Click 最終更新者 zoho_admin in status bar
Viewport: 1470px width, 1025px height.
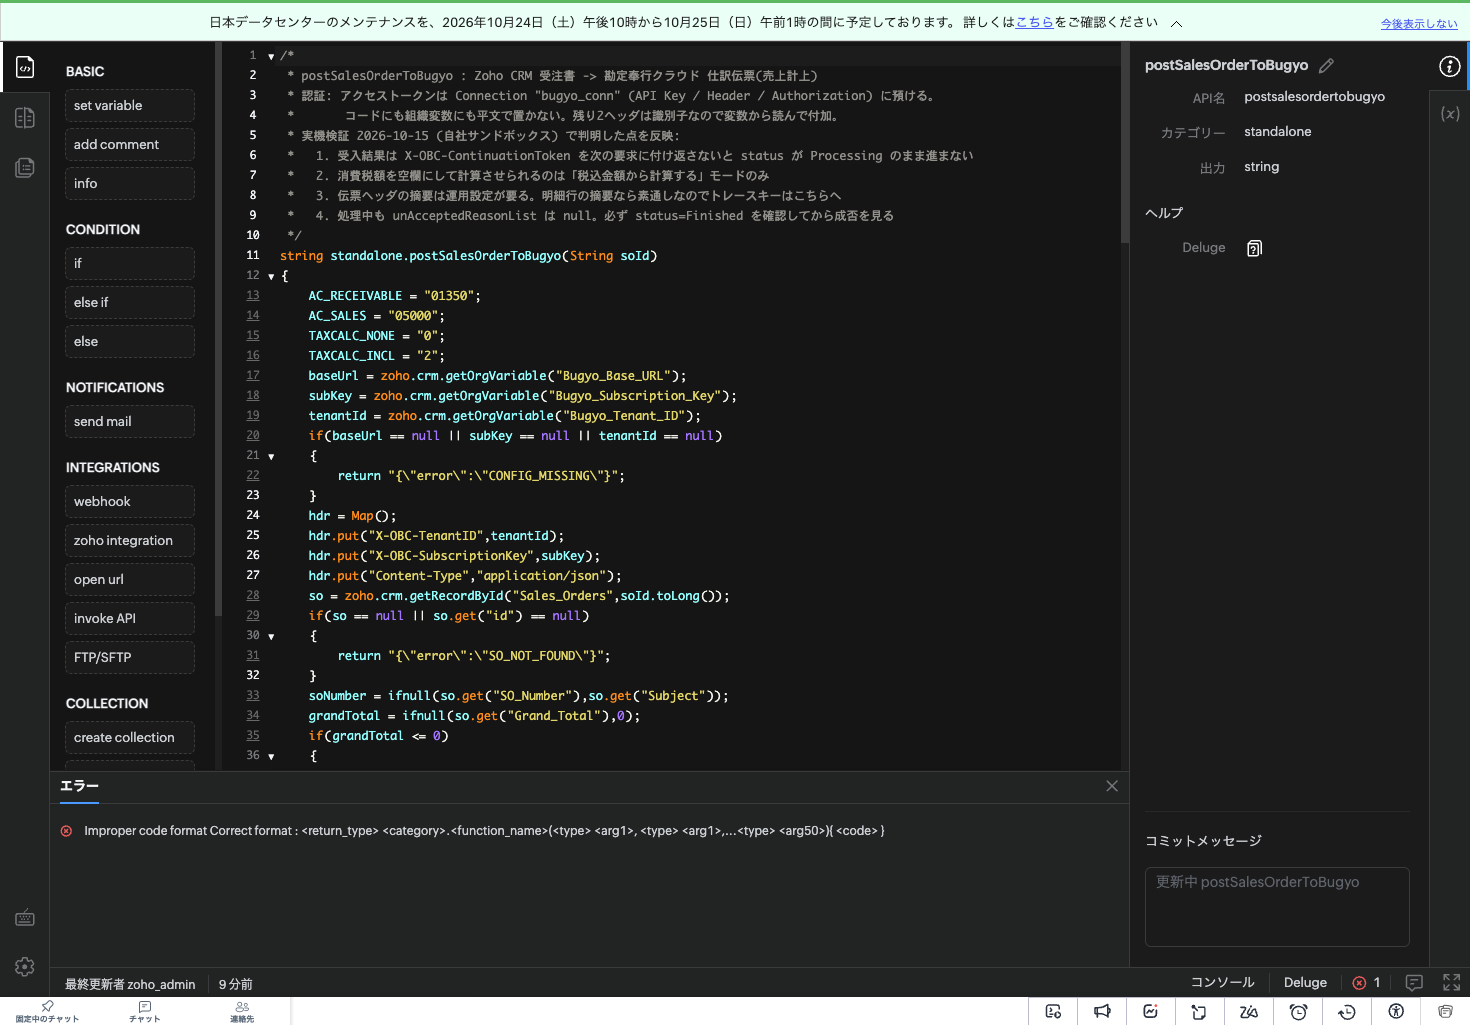[130, 984]
